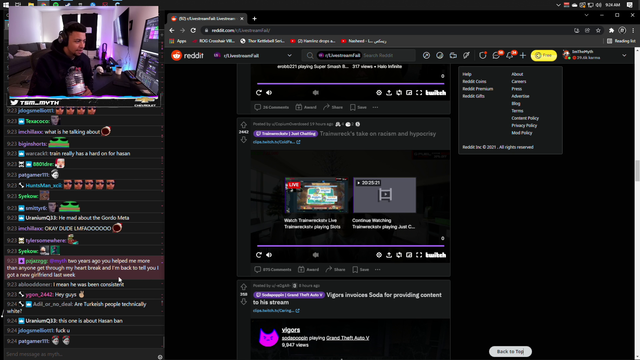Click the Trainwreckstv Just Chatting flair

[x=285, y=133]
